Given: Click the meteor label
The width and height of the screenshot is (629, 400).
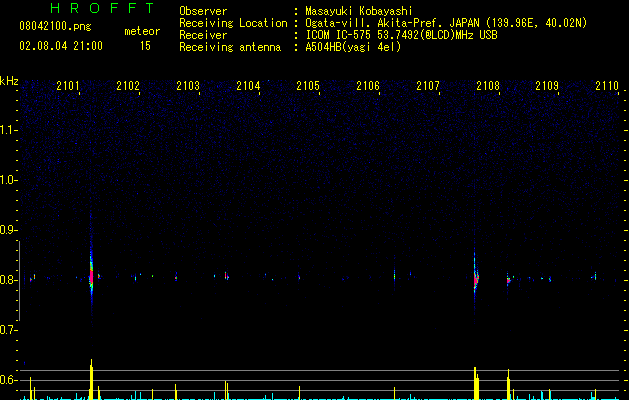Looking at the screenshot, I should pyautogui.click(x=142, y=31).
